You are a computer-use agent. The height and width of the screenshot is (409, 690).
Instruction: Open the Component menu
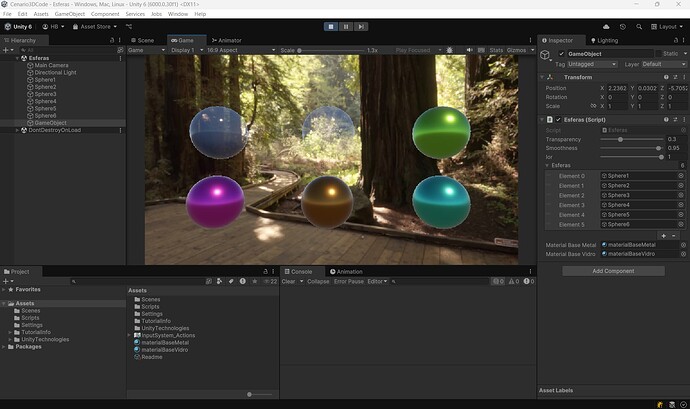point(105,14)
